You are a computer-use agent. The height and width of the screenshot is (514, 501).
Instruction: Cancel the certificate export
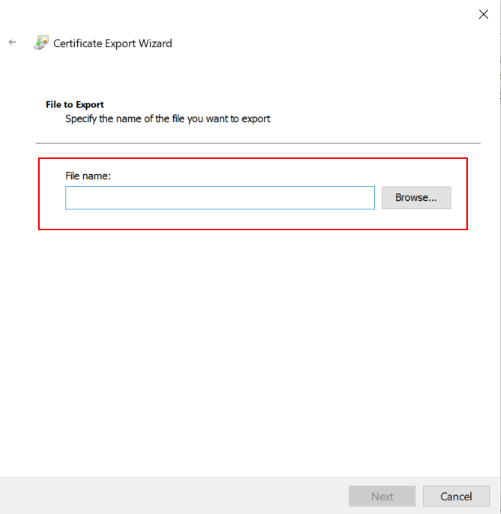click(x=456, y=496)
